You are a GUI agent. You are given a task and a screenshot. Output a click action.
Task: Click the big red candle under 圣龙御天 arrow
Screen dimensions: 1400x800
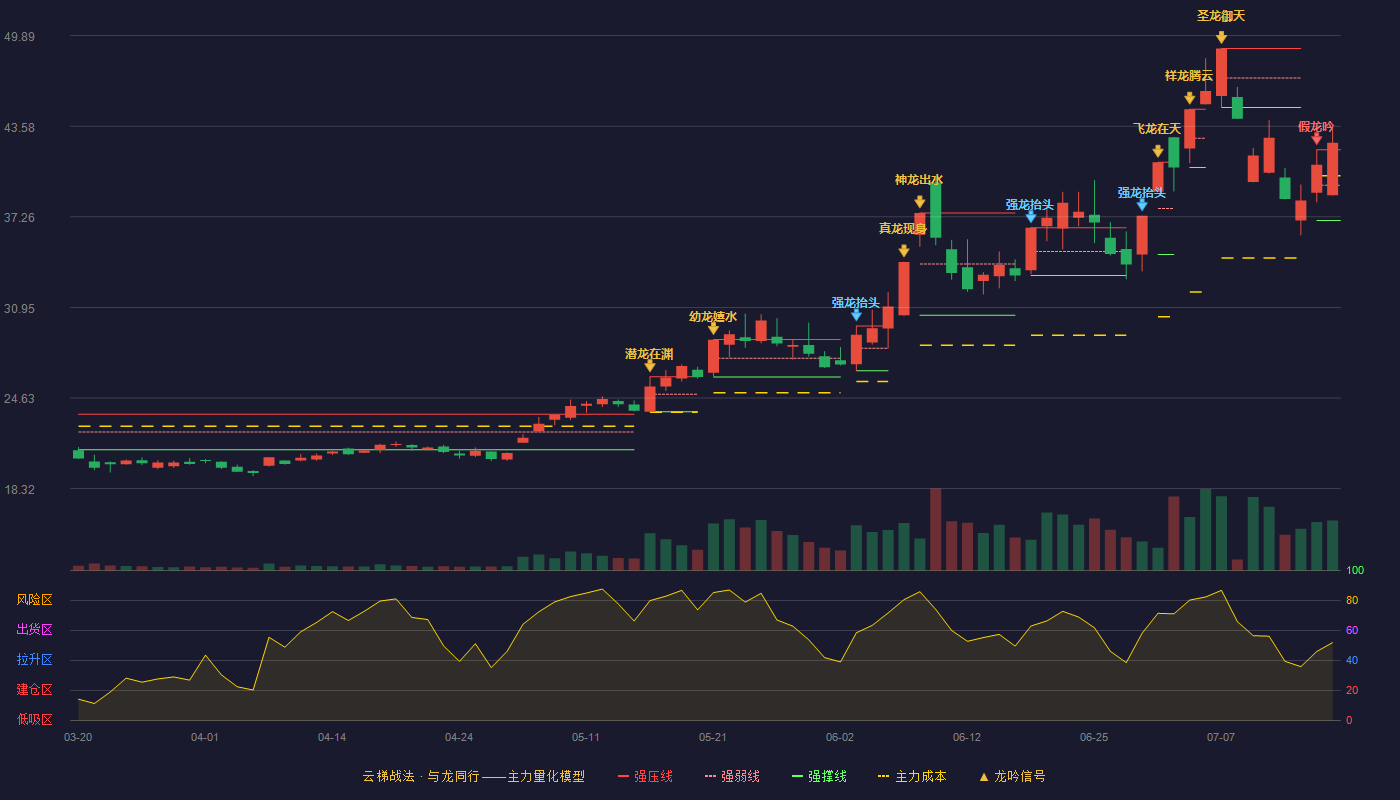click(1222, 72)
